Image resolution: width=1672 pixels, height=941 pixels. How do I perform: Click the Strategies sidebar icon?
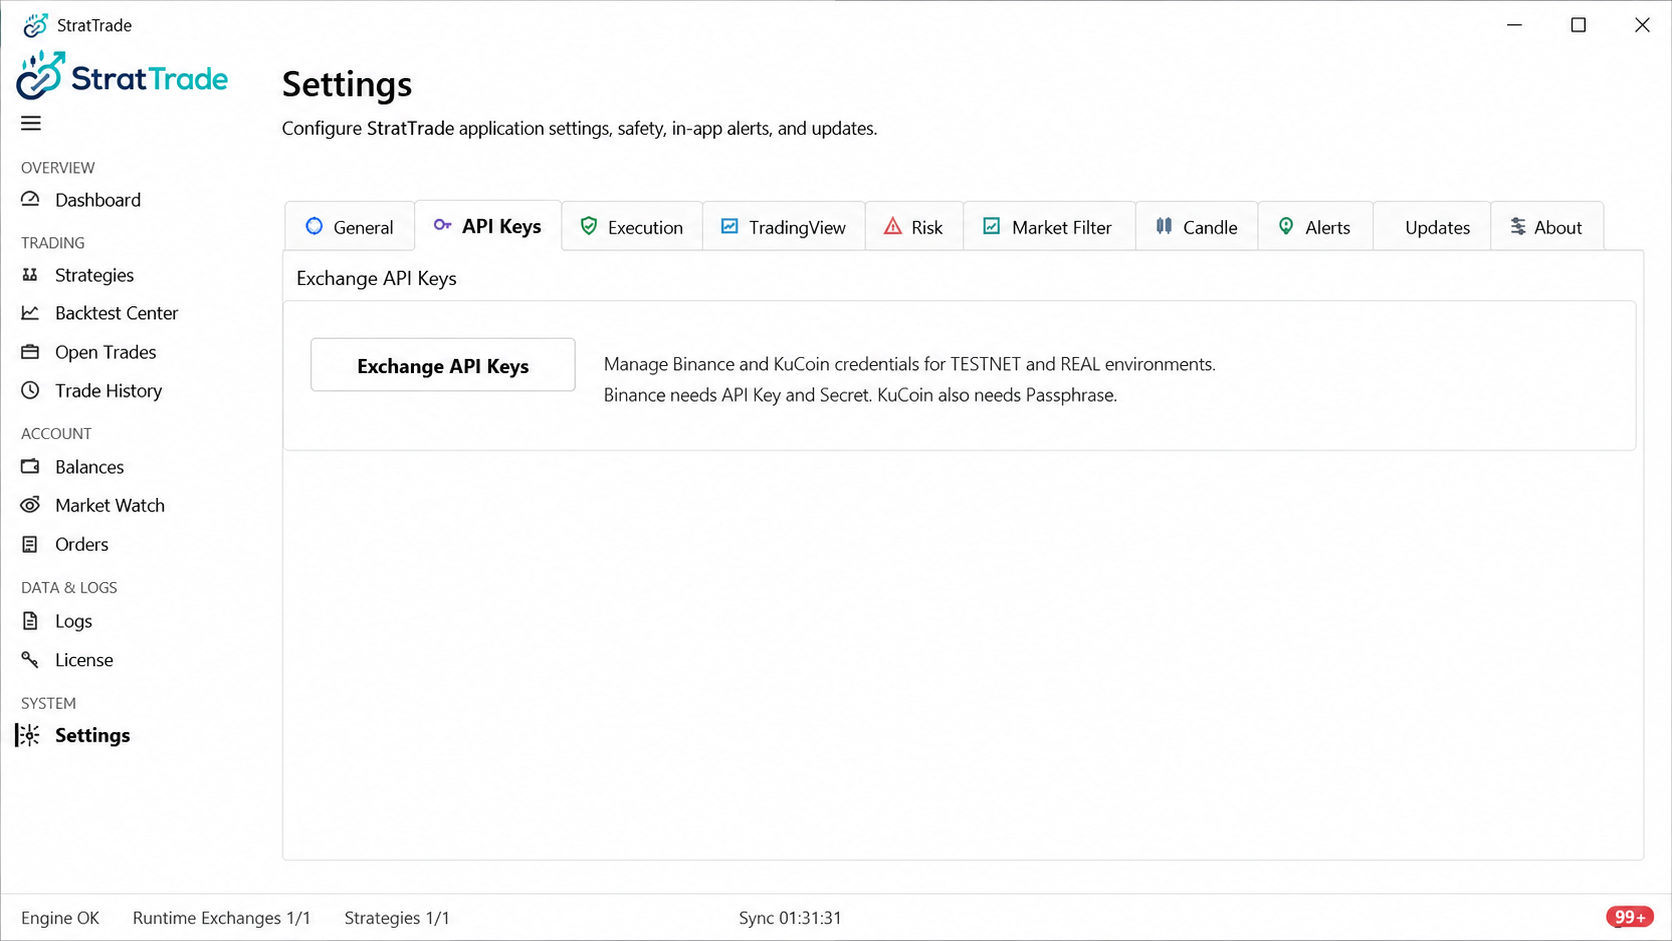30,274
